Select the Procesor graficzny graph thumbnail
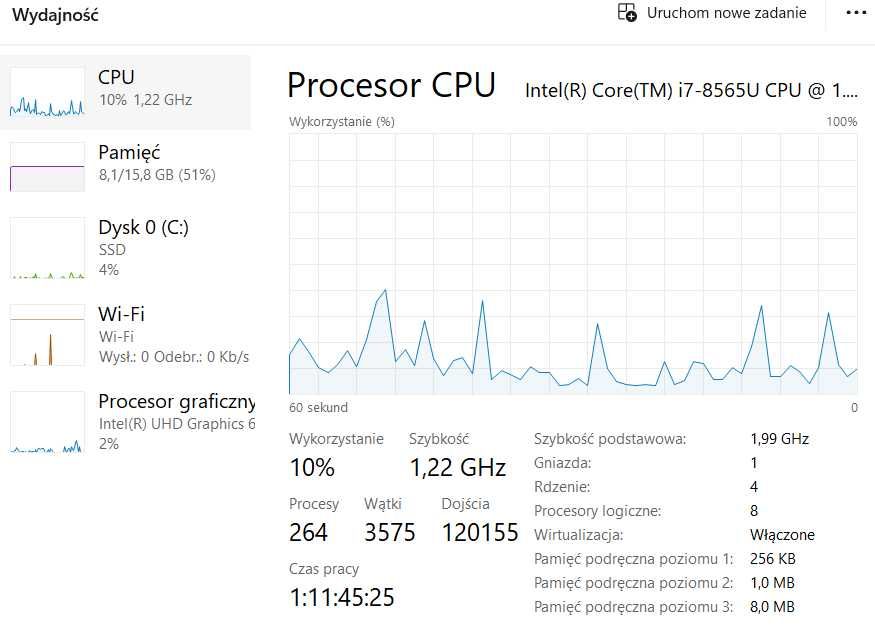Image resolution: width=875 pixels, height=632 pixels. pyautogui.click(x=47, y=422)
